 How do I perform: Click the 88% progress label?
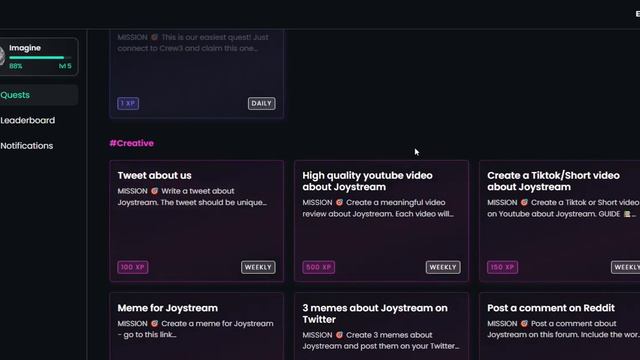coord(16,66)
